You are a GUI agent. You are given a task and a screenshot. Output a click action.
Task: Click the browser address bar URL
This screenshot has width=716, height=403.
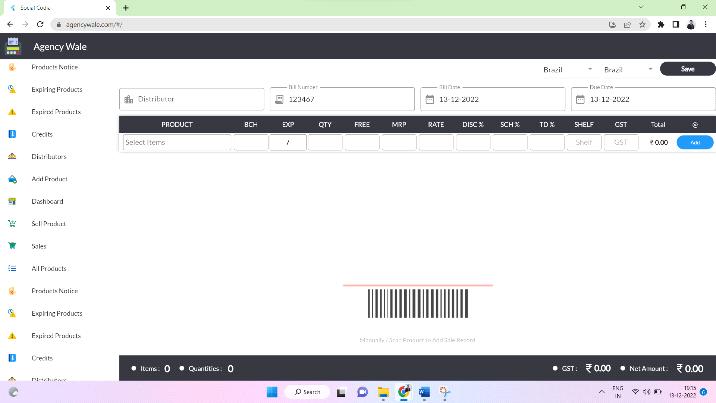pos(94,24)
